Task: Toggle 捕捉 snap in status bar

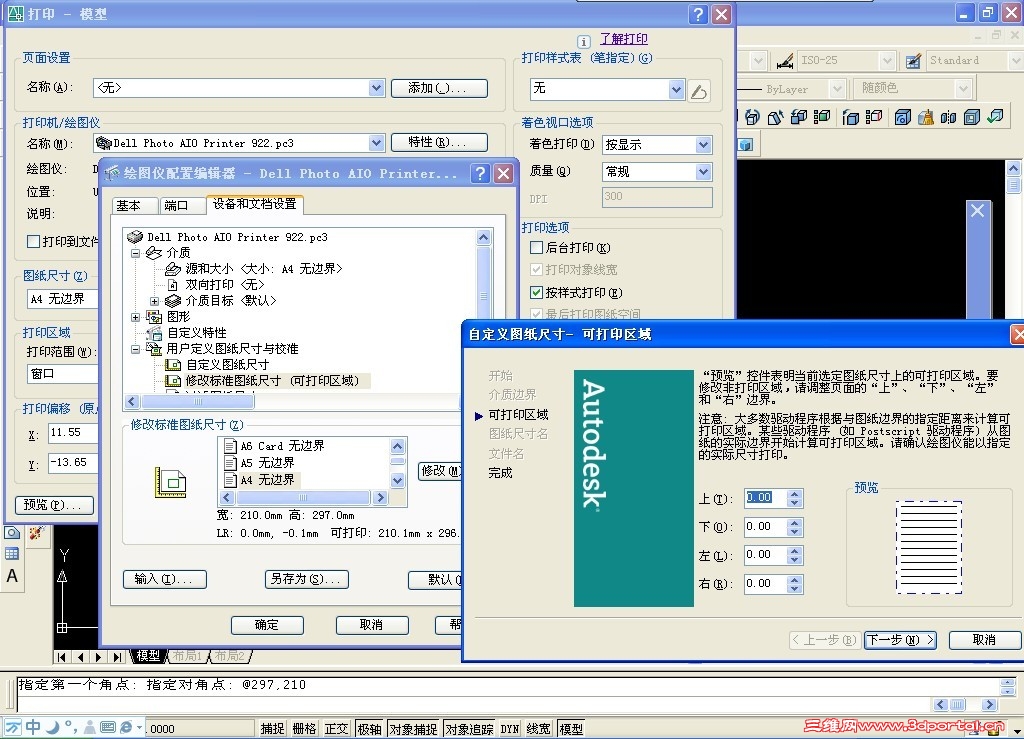Action: click(272, 729)
